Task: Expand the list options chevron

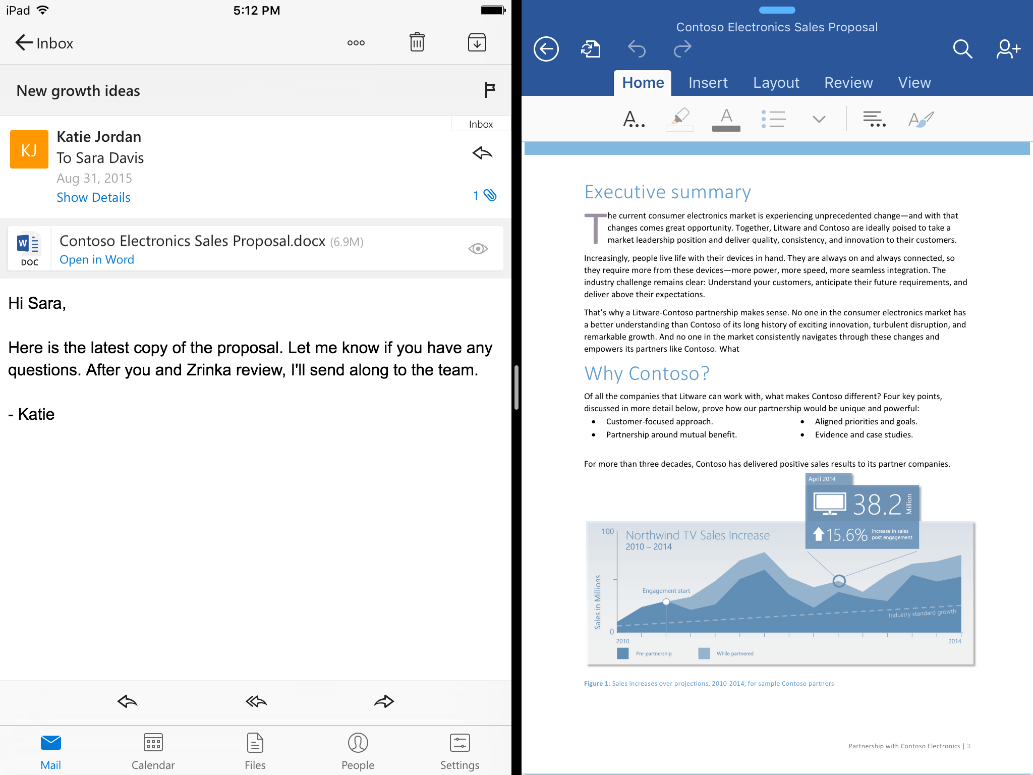Action: coord(819,119)
